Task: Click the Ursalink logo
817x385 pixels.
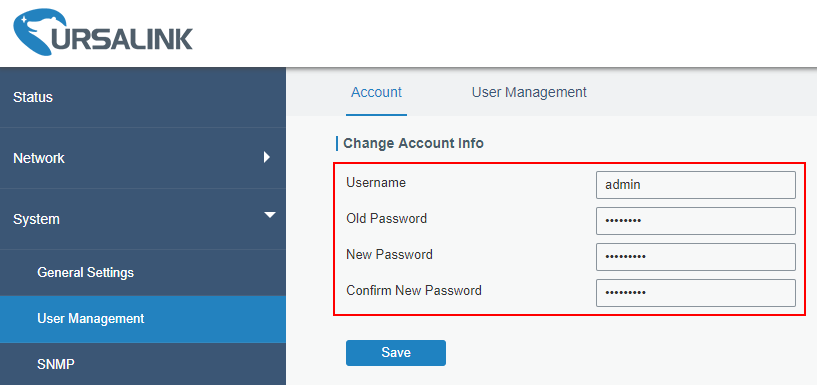Action: pyautogui.click(x=103, y=33)
